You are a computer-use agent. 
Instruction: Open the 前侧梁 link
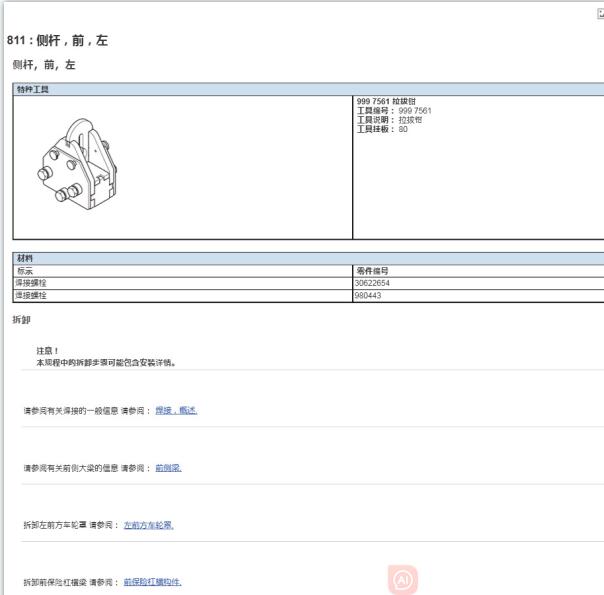pyautogui.click(x=168, y=468)
